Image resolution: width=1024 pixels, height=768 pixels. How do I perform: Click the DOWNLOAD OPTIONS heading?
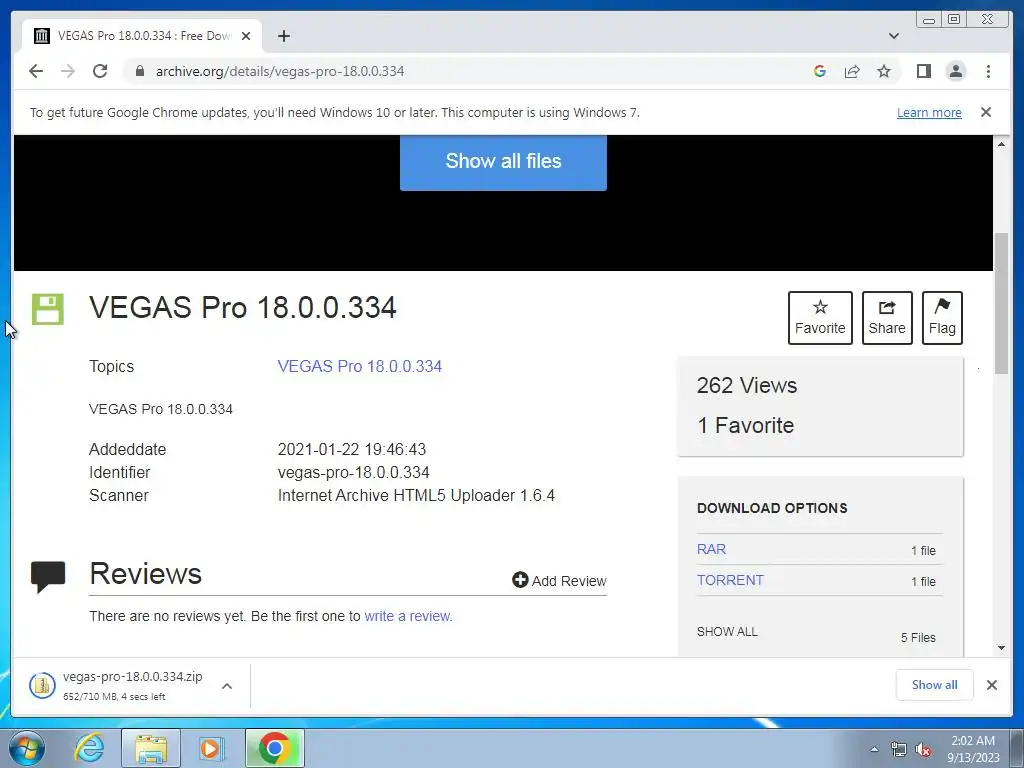(x=772, y=508)
